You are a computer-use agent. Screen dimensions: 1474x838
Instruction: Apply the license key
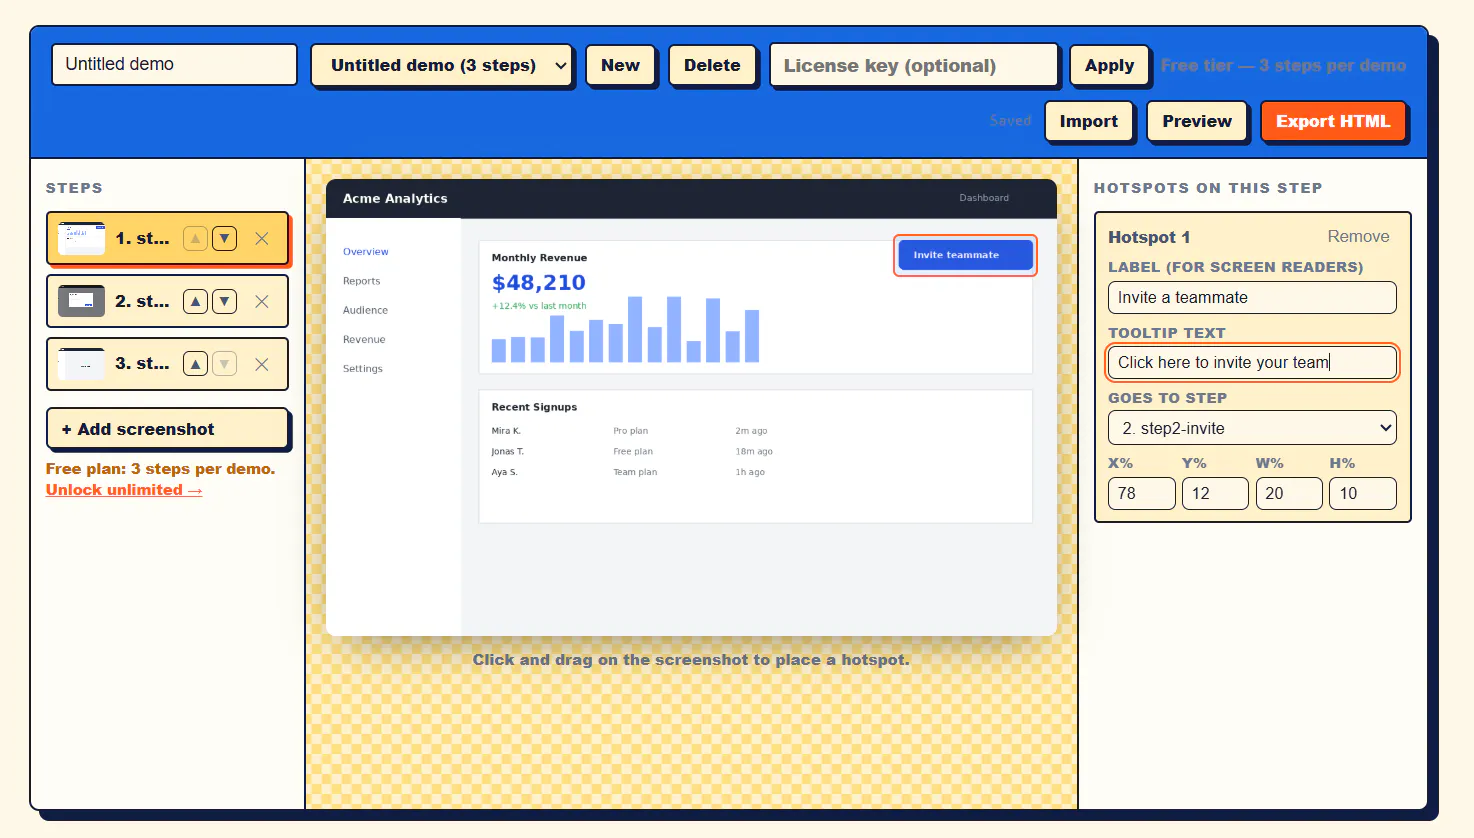tap(1110, 65)
